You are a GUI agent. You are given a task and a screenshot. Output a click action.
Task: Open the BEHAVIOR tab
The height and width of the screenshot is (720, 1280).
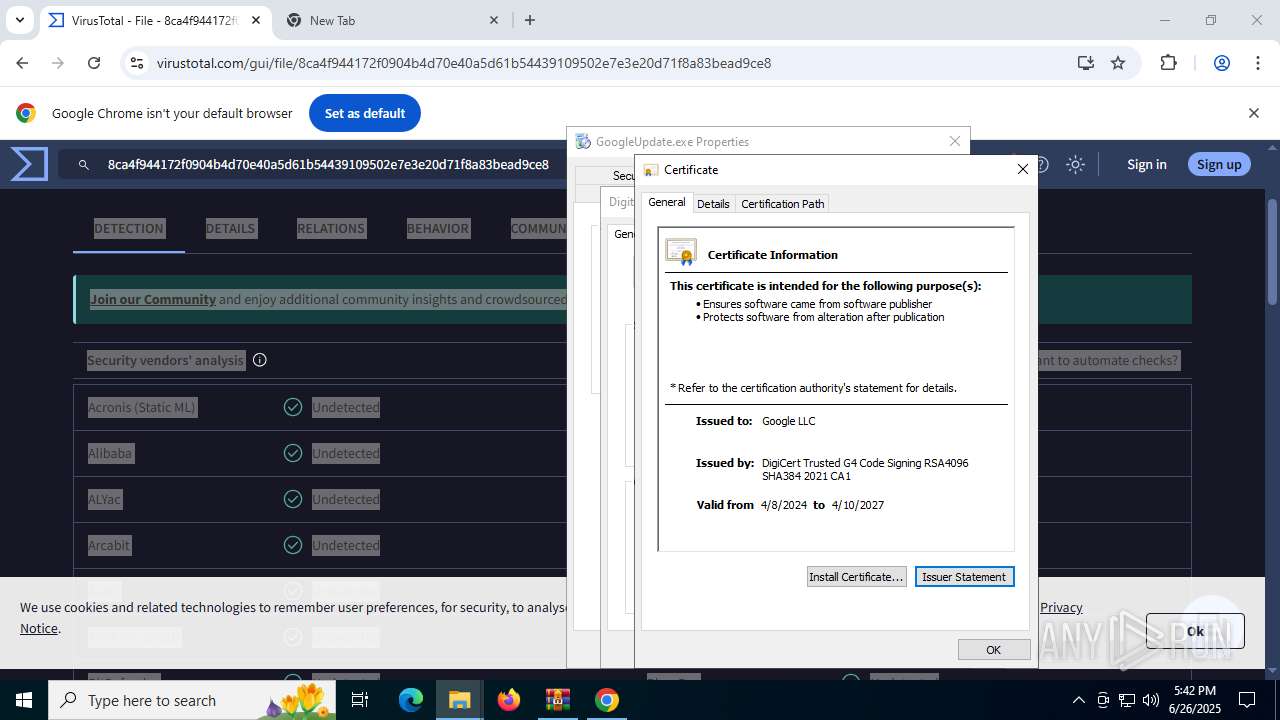438,228
